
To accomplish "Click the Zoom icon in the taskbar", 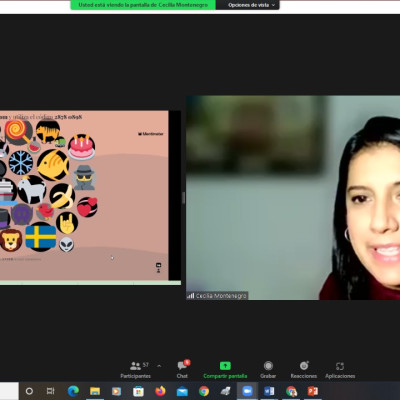I will [247, 391].
